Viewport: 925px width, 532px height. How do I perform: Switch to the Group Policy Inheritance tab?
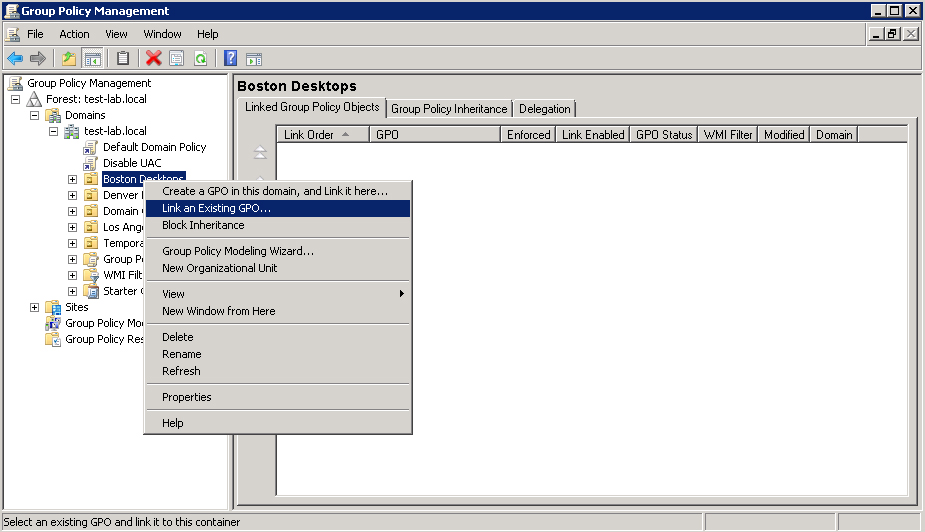[449, 109]
